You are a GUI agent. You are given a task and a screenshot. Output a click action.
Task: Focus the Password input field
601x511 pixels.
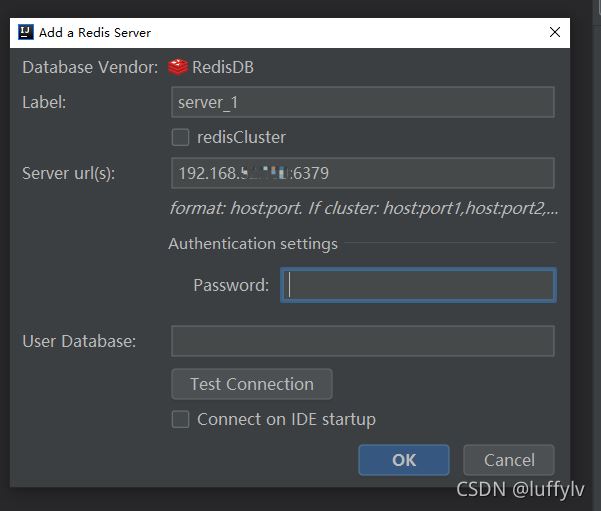coord(418,285)
